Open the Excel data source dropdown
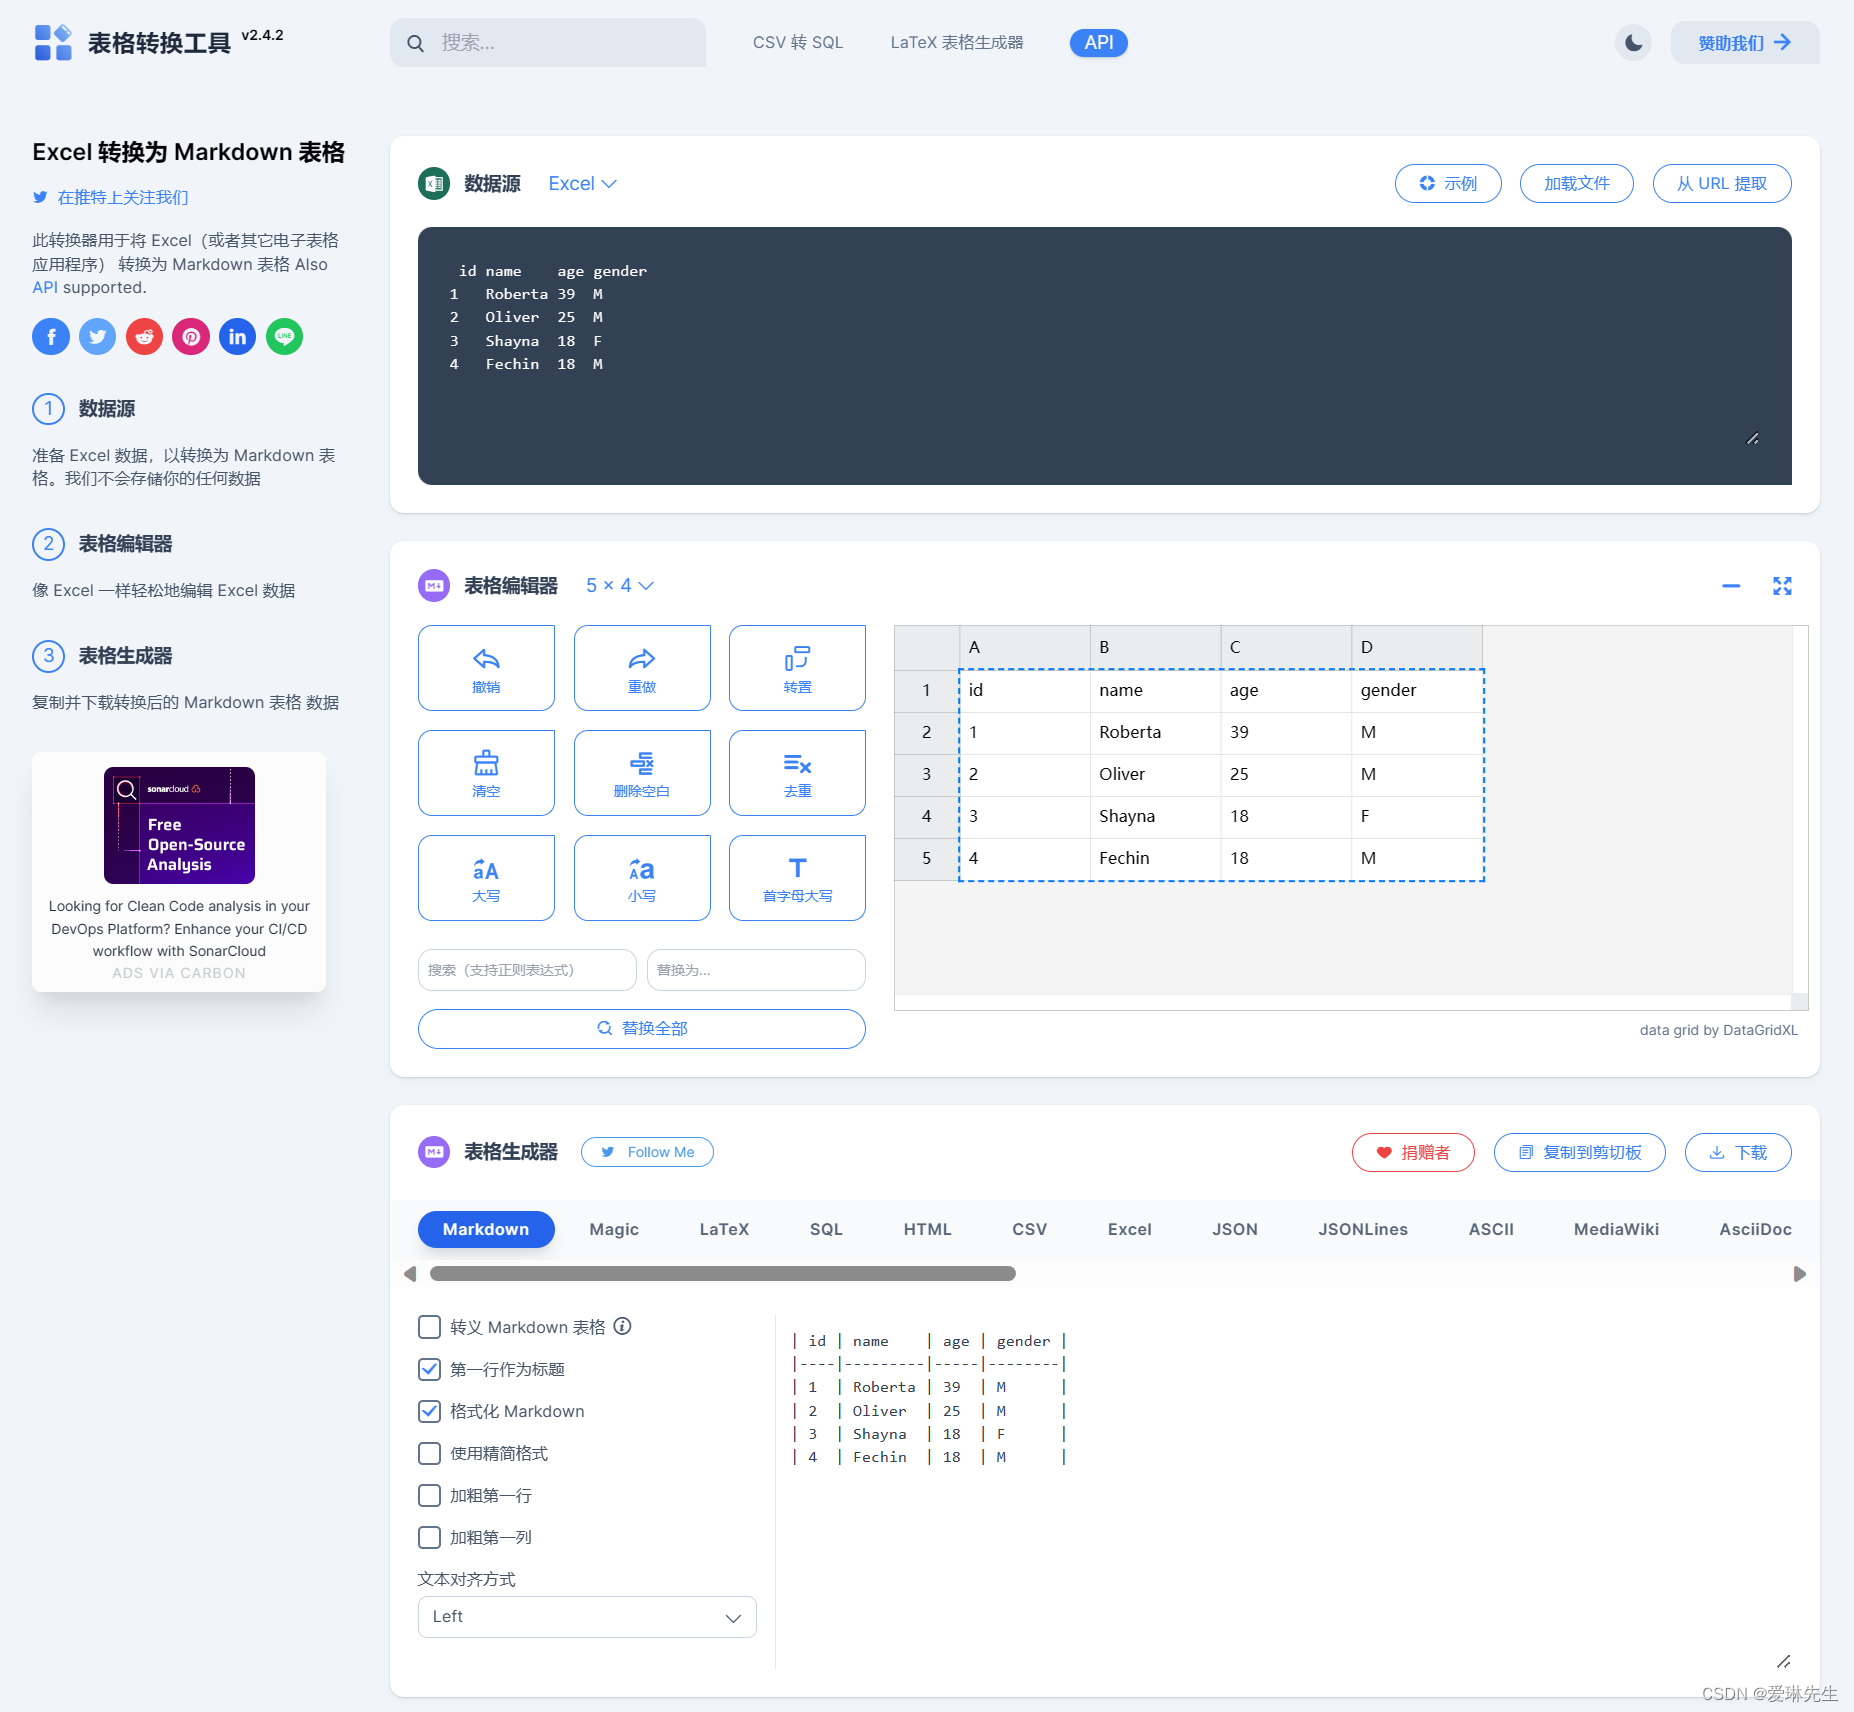Image resolution: width=1854 pixels, height=1712 pixels. (582, 184)
